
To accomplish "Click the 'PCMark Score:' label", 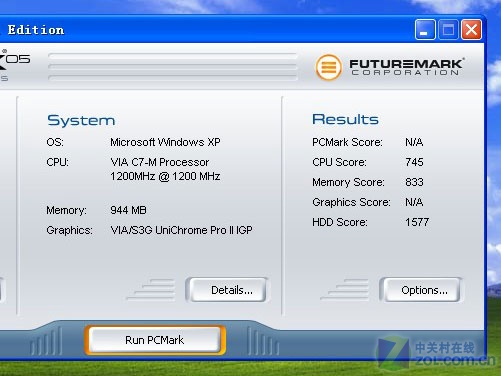I will 347,142.
